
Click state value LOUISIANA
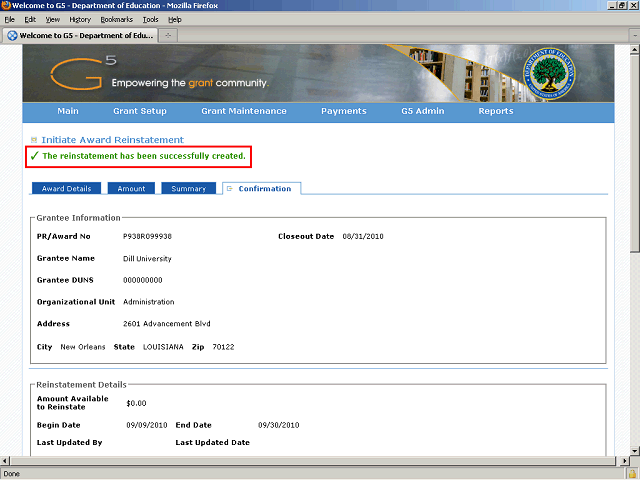(x=163, y=347)
